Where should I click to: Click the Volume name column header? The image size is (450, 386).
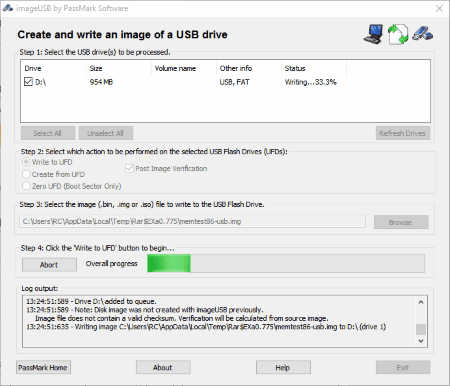184,68
